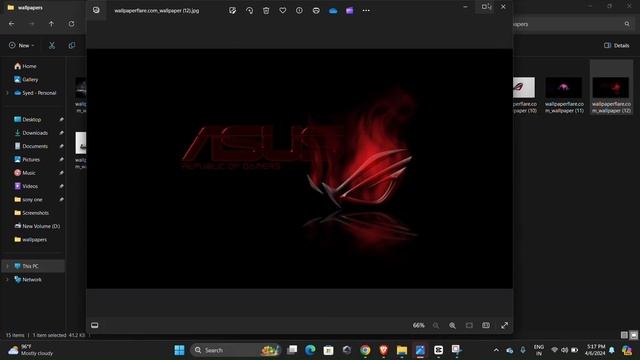640x360 pixels.
Task: Show file info for the image
Action: 299,11
